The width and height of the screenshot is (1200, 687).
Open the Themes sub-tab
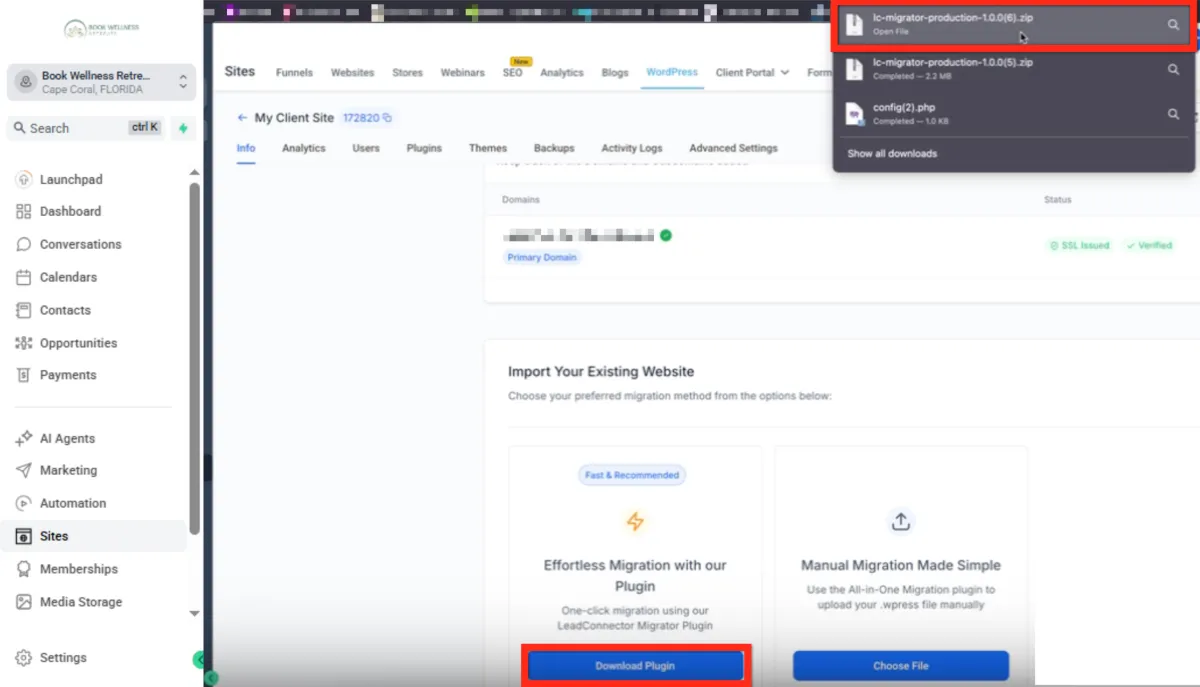488,148
